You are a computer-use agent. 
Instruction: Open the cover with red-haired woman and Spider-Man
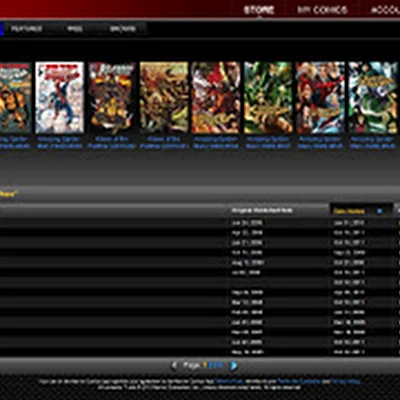pyautogui.click(x=320, y=98)
